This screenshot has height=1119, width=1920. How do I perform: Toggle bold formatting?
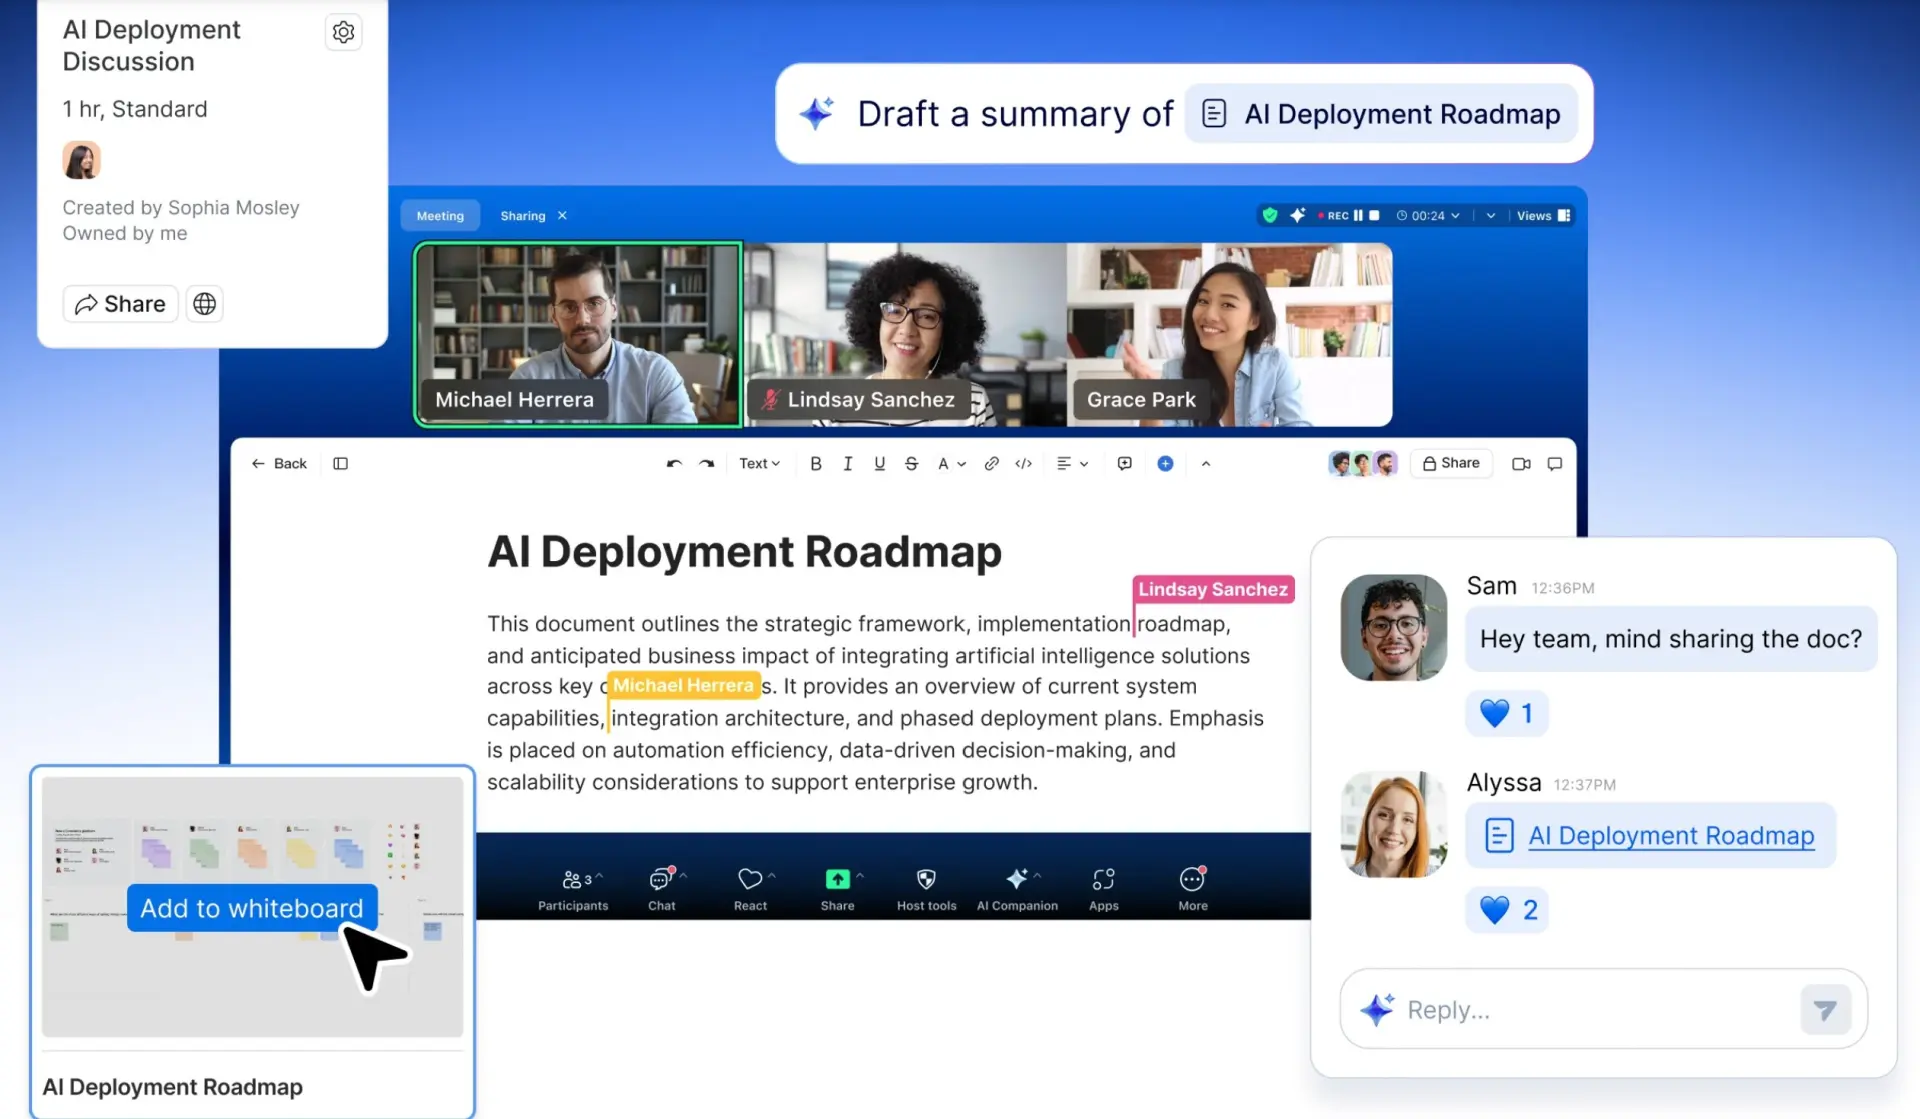[816, 463]
